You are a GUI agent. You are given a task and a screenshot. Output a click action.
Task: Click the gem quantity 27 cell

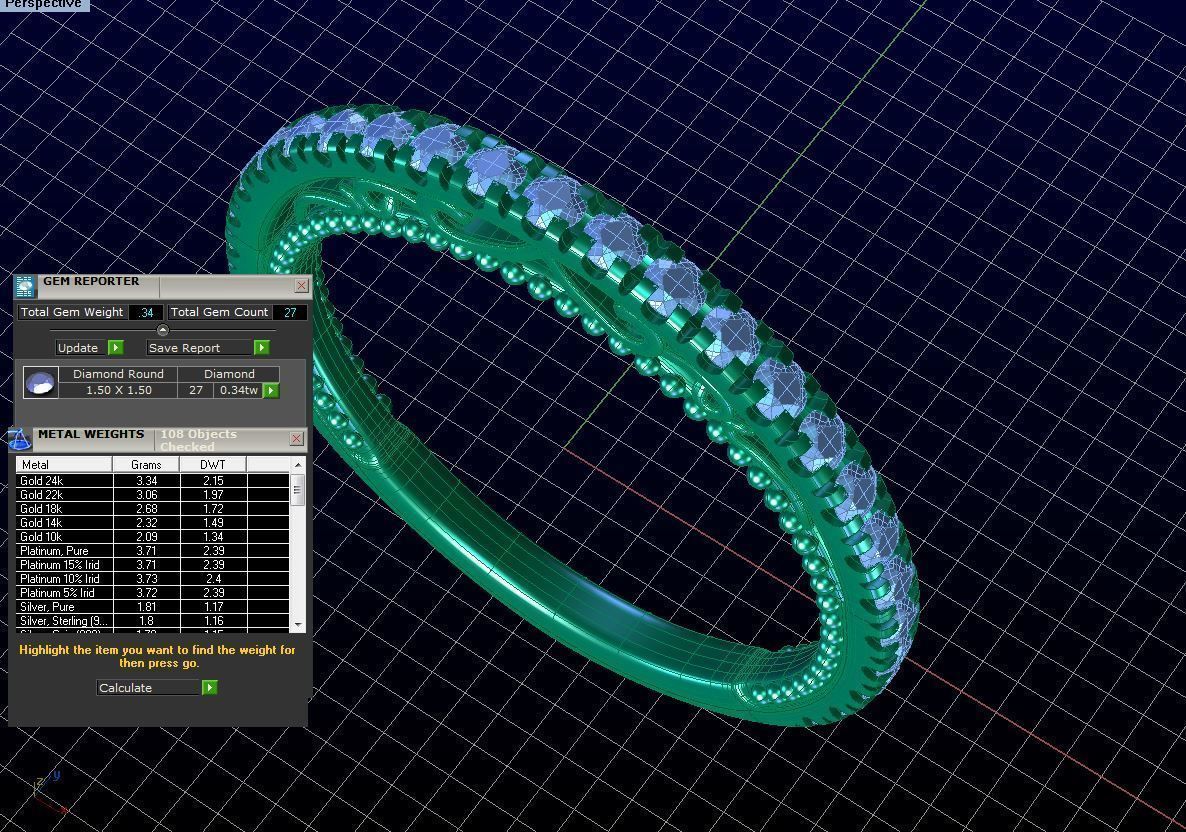tap(196, 390)
